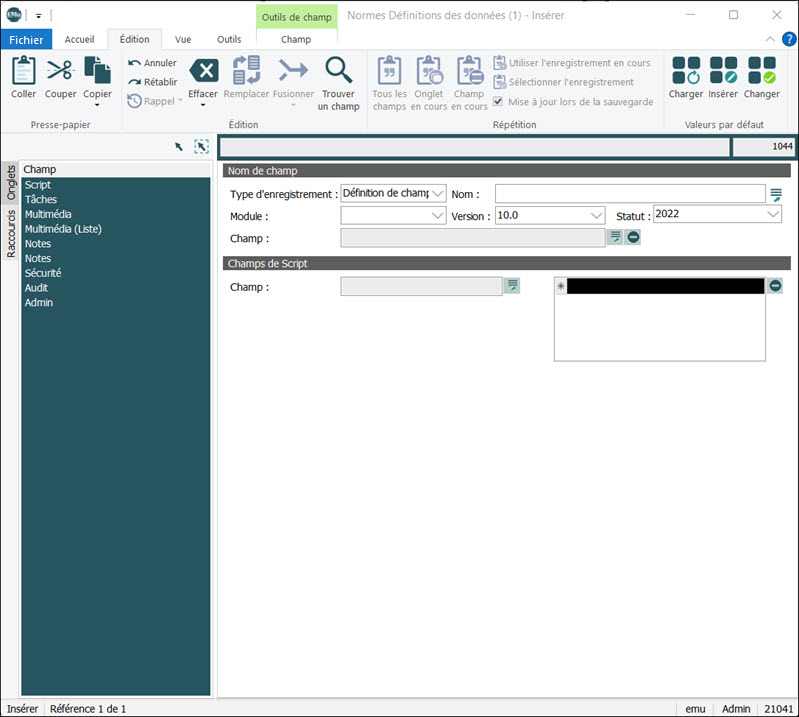Click the 1044 record number box

click(x=763, y=147)
